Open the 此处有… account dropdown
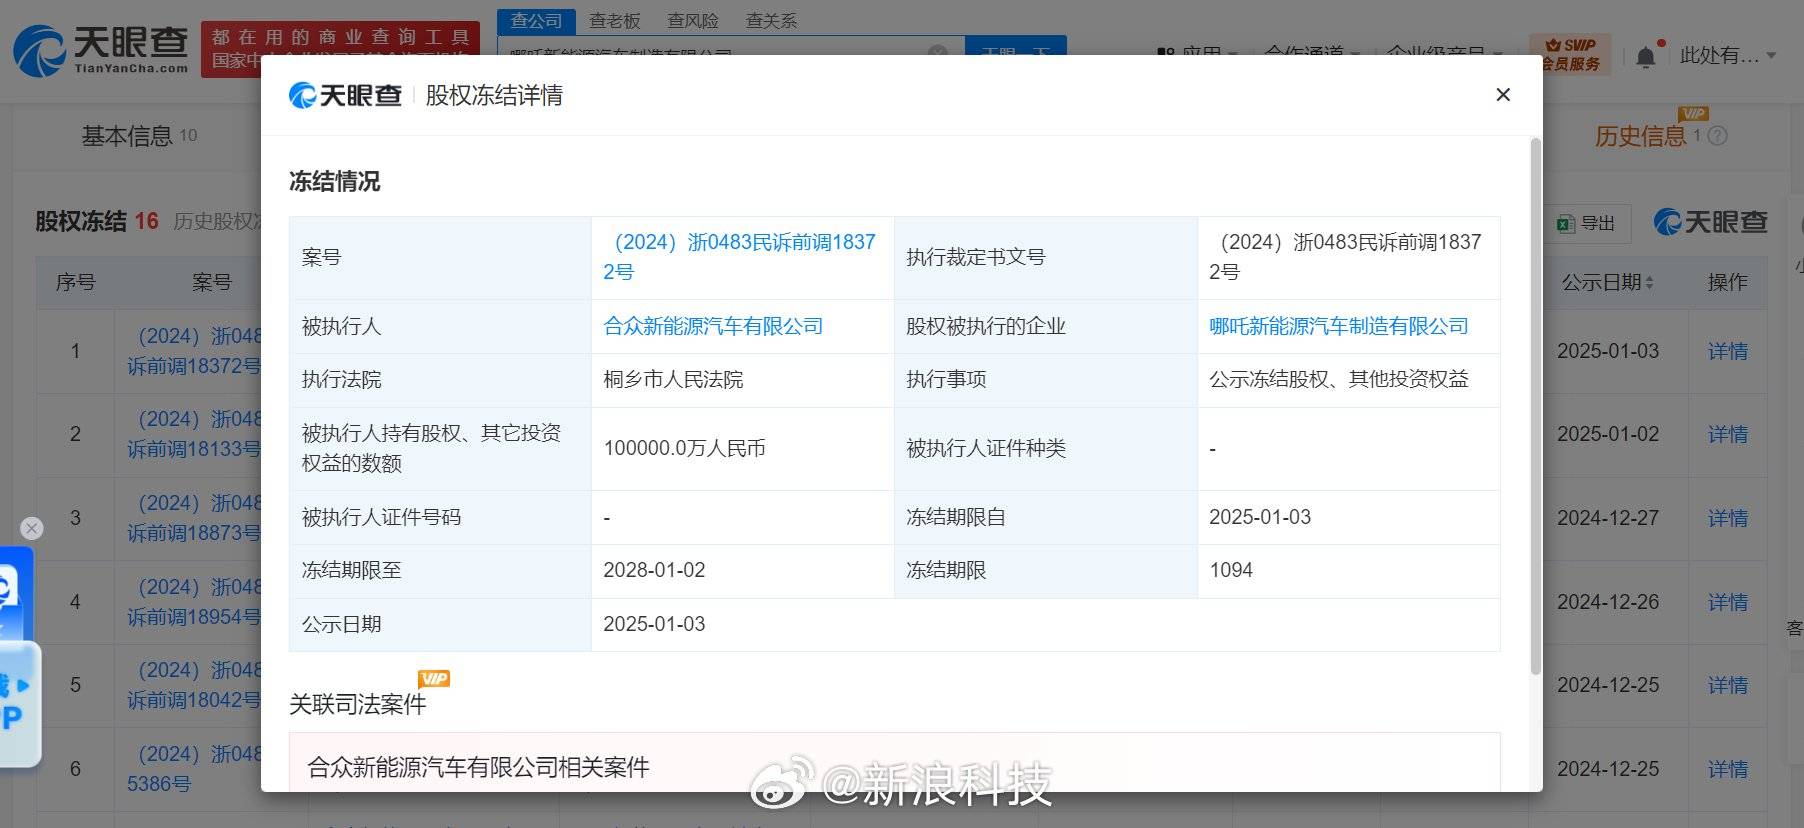This screenshot has width=1804, height=828. [1728, 56]
